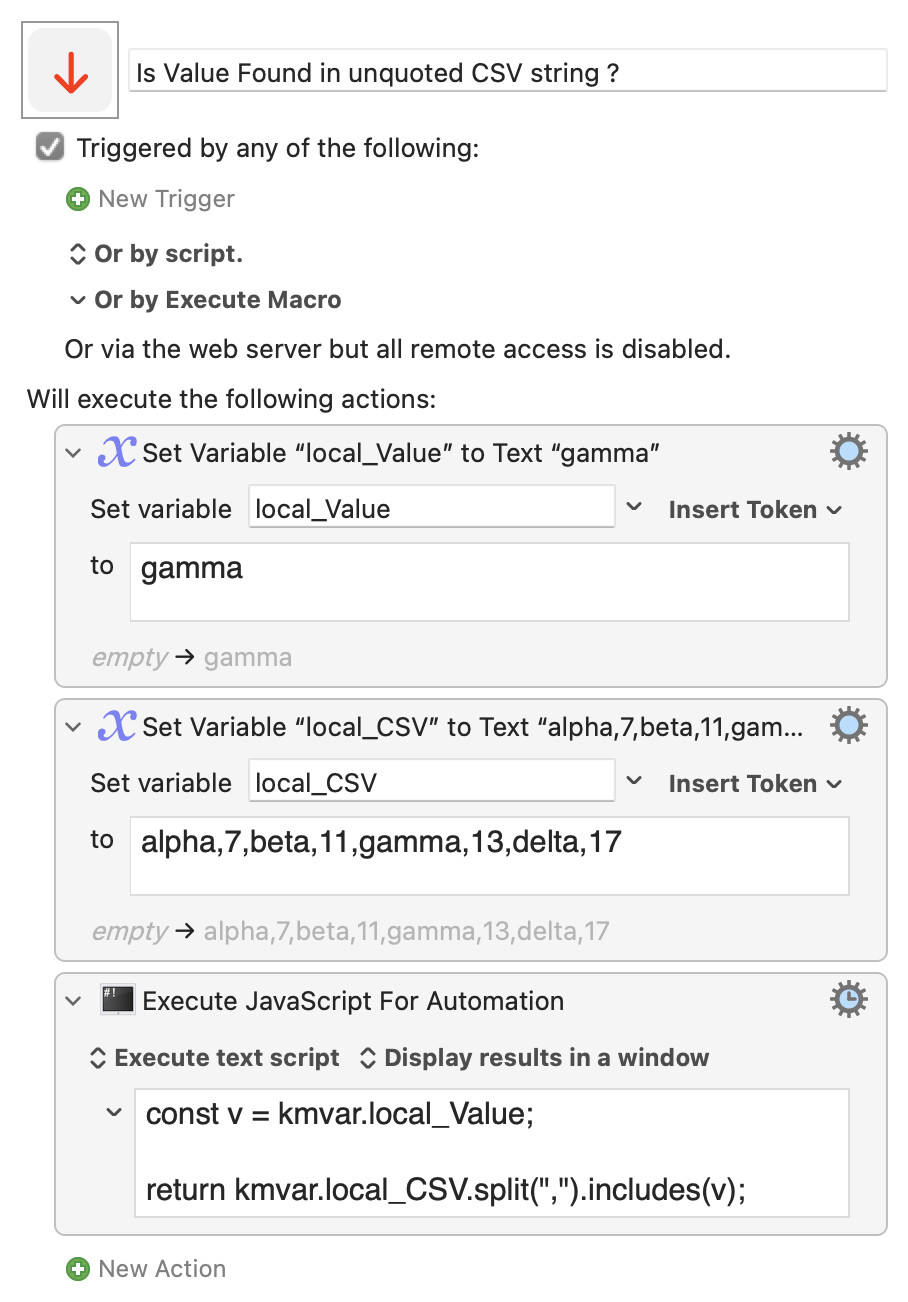Open the Or by script popup
This screenshot has height=1302, width=908.
[156, 254]
